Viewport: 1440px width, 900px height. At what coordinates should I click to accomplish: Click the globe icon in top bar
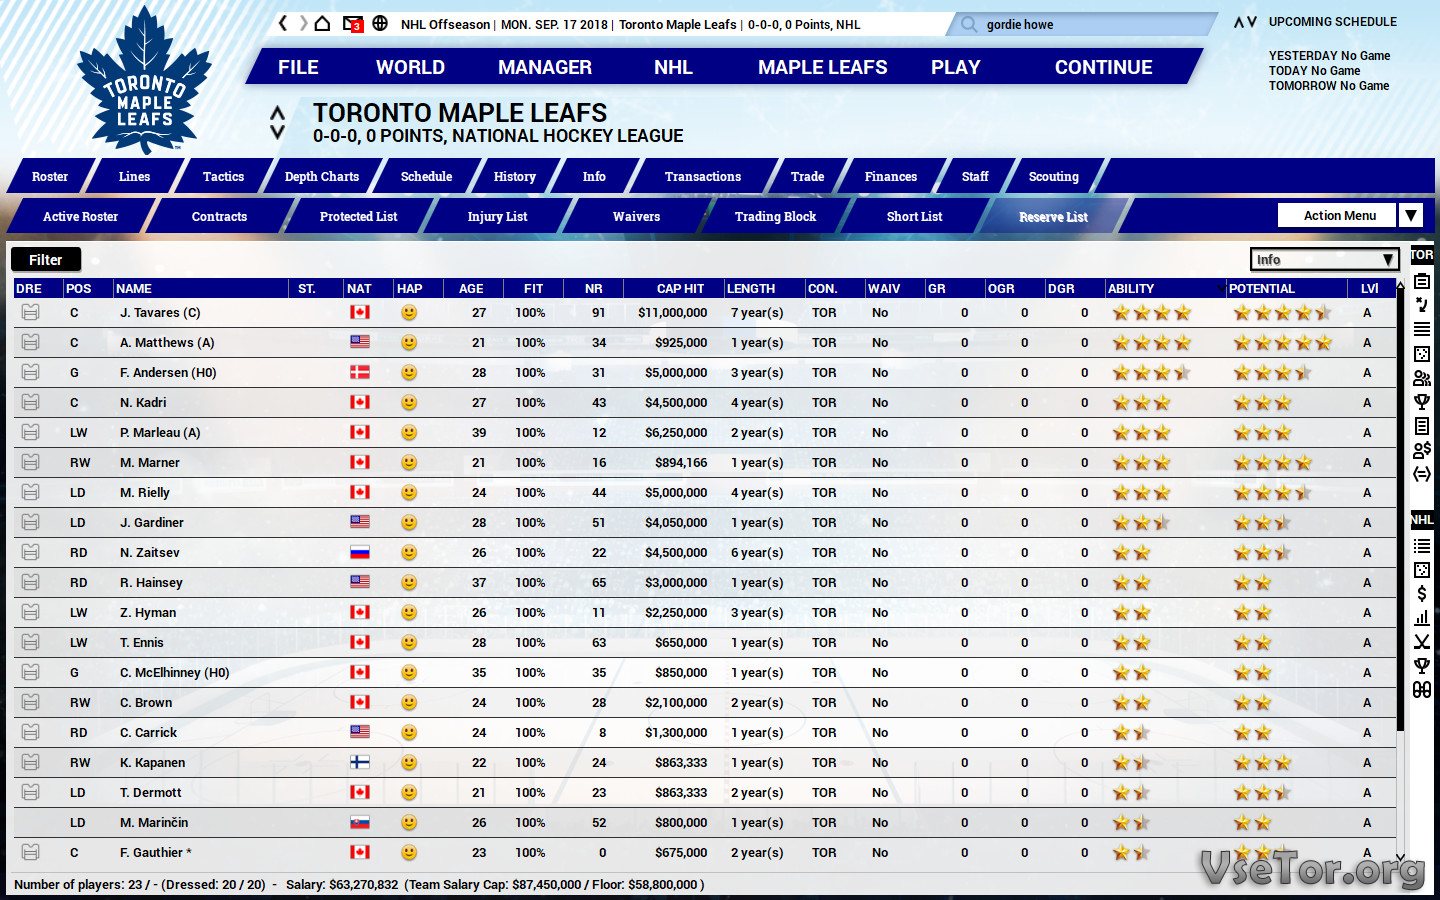coord(380,23)
